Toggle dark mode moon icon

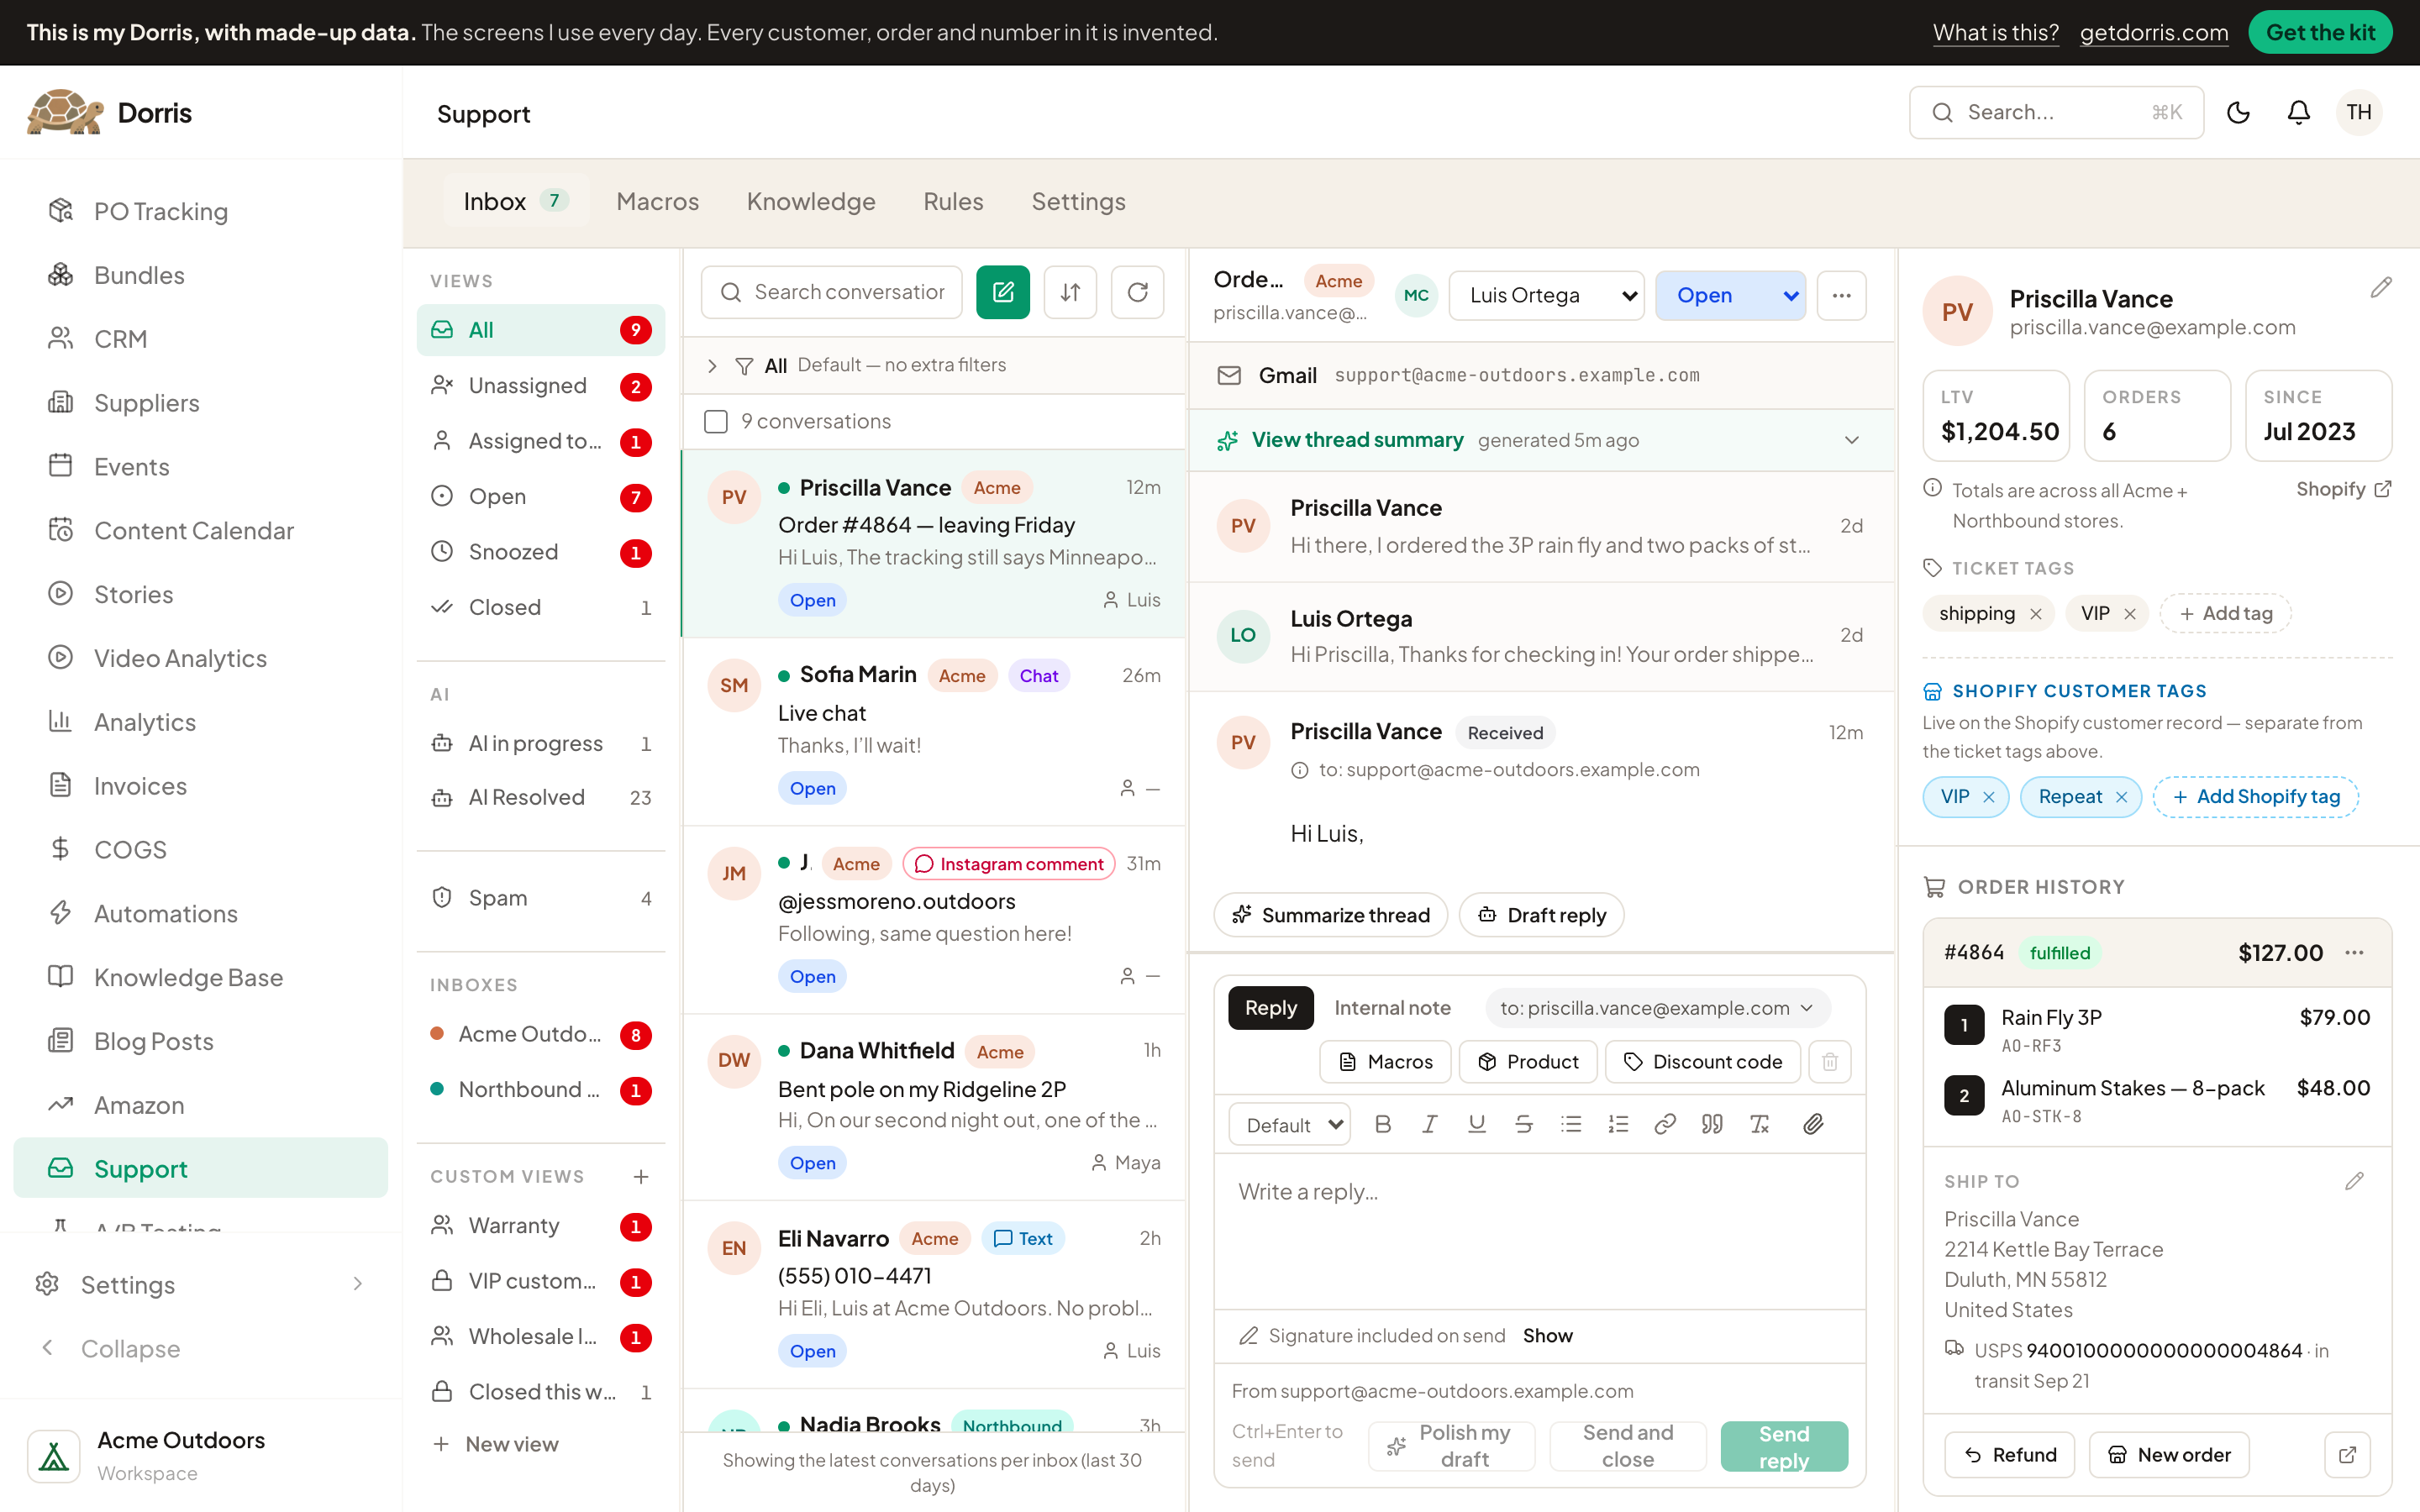coord(2238,112)
